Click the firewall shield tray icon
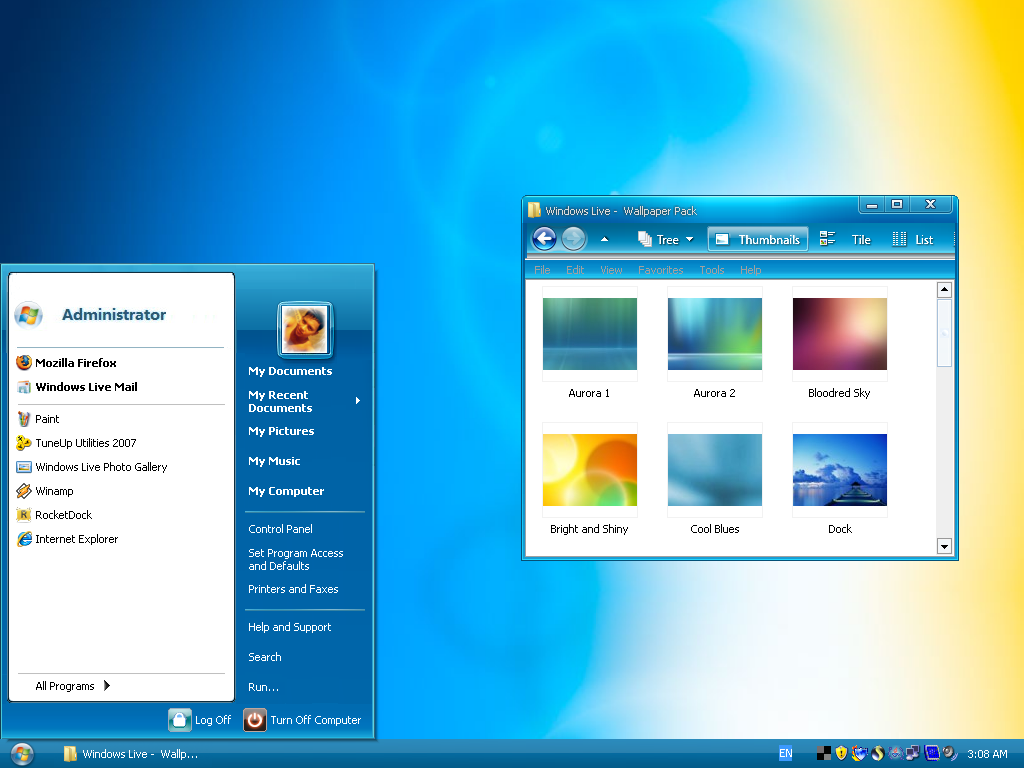The height and width of the screenshot is (768, 1024). 859,753
